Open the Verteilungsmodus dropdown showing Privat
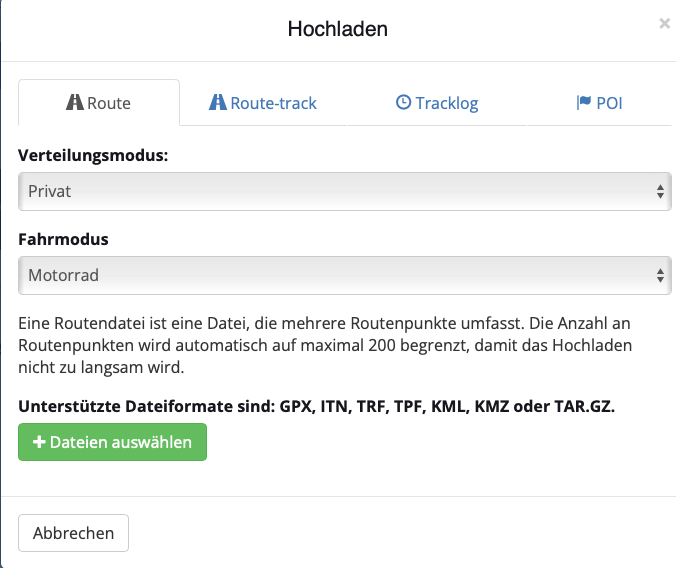The image size is (676, 568). click(330, 191)
